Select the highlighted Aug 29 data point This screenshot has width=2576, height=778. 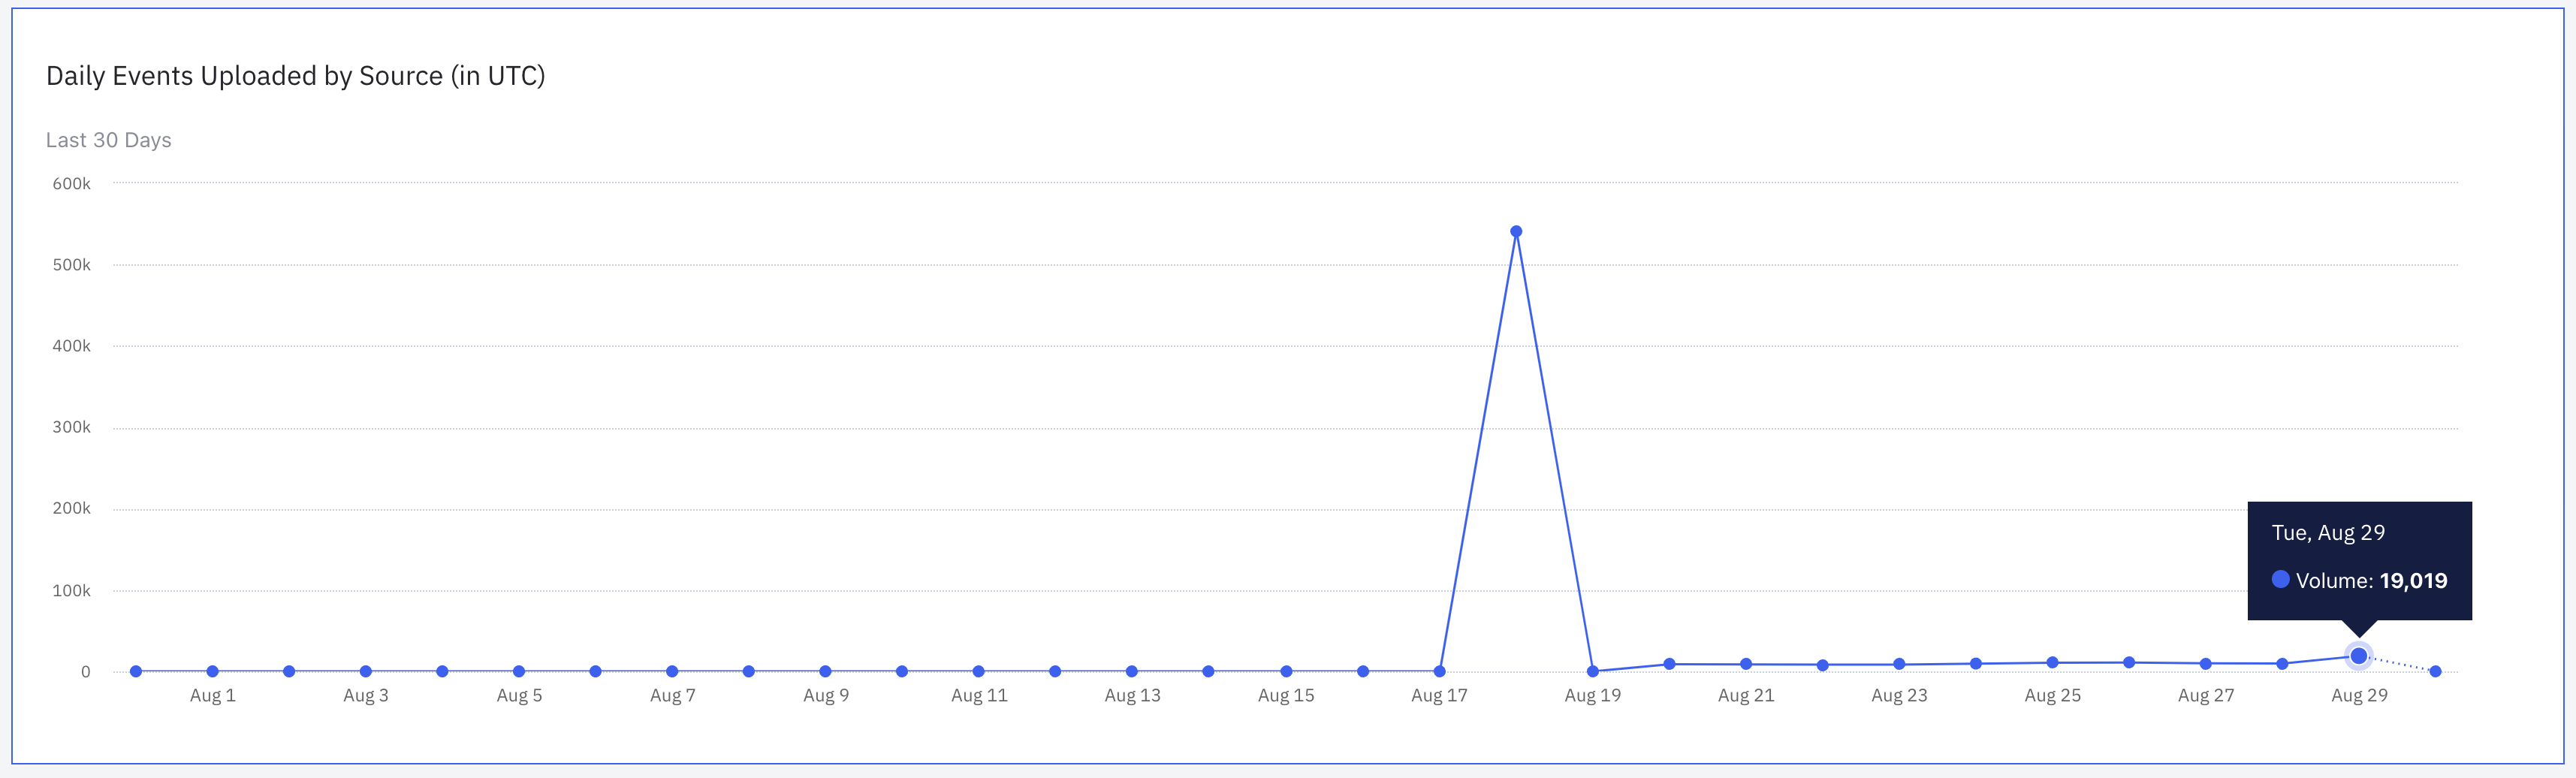(2359, 656)
